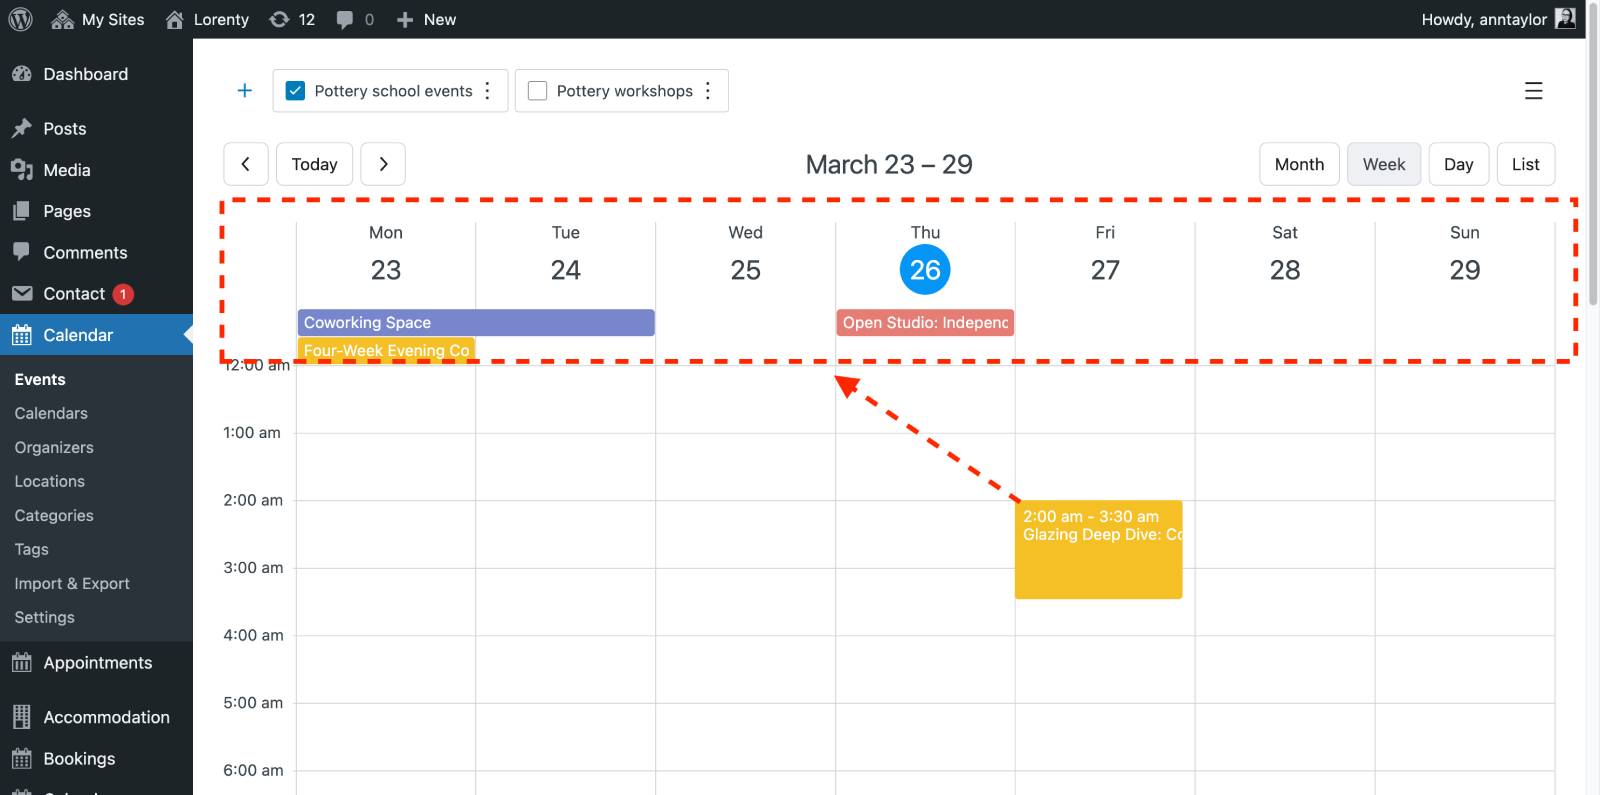Open the My Sites menu
The image size is (1600, 795).
coord(97,19)
